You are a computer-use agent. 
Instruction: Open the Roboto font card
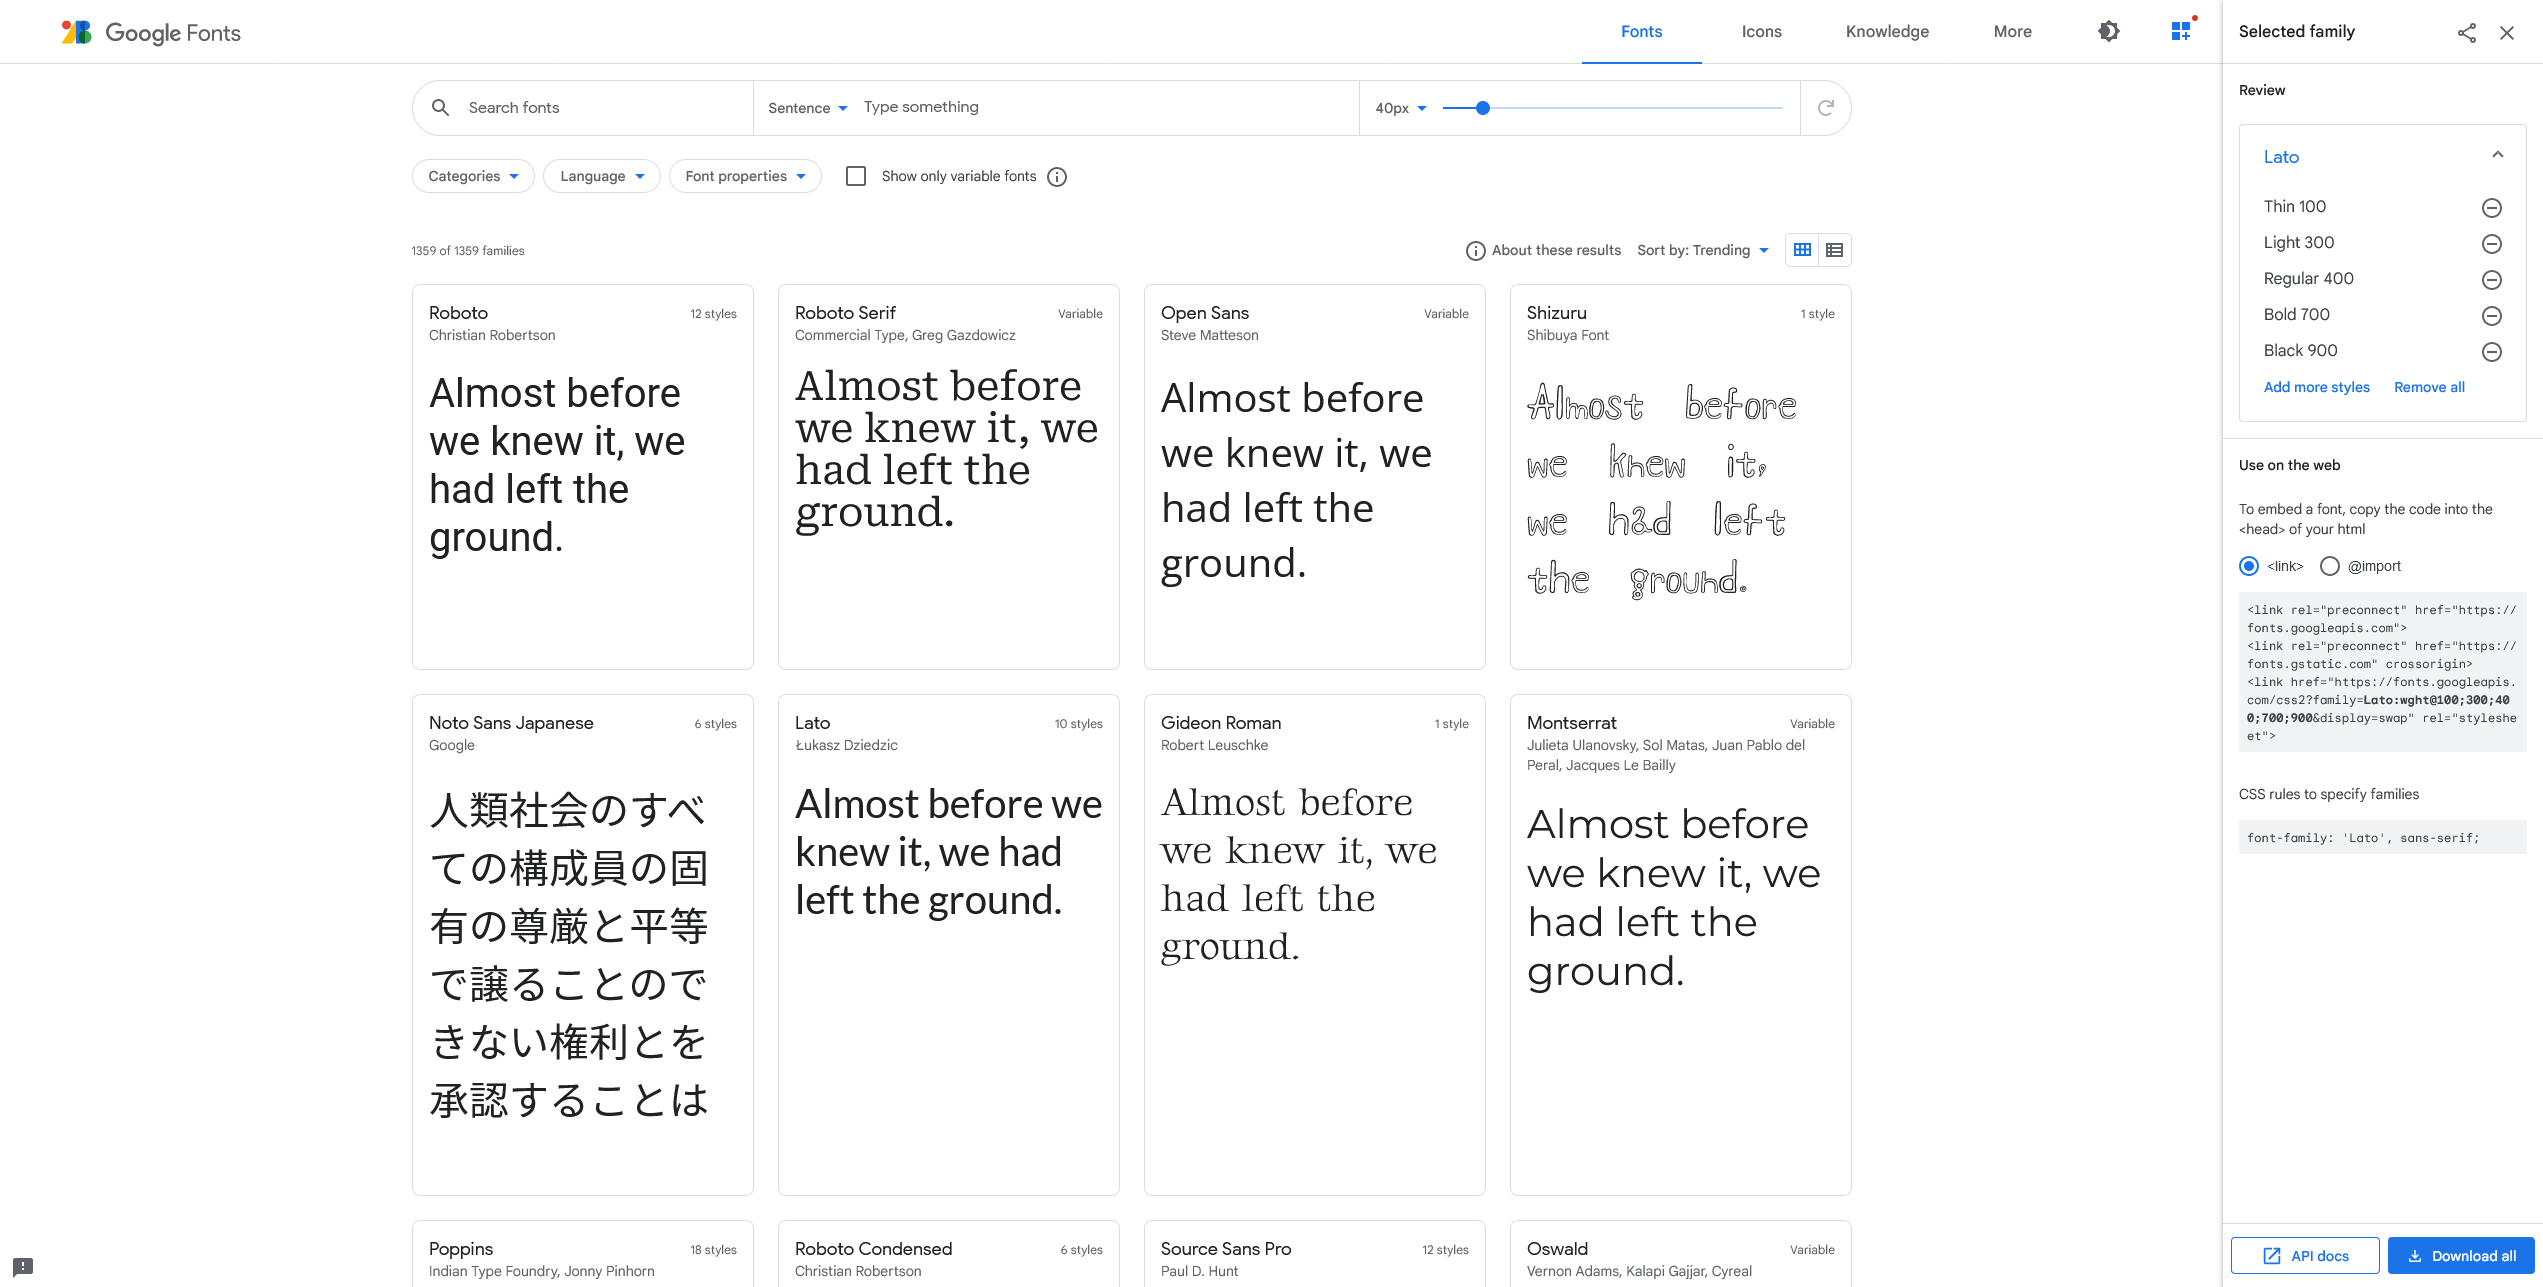(x=583, y=477)
